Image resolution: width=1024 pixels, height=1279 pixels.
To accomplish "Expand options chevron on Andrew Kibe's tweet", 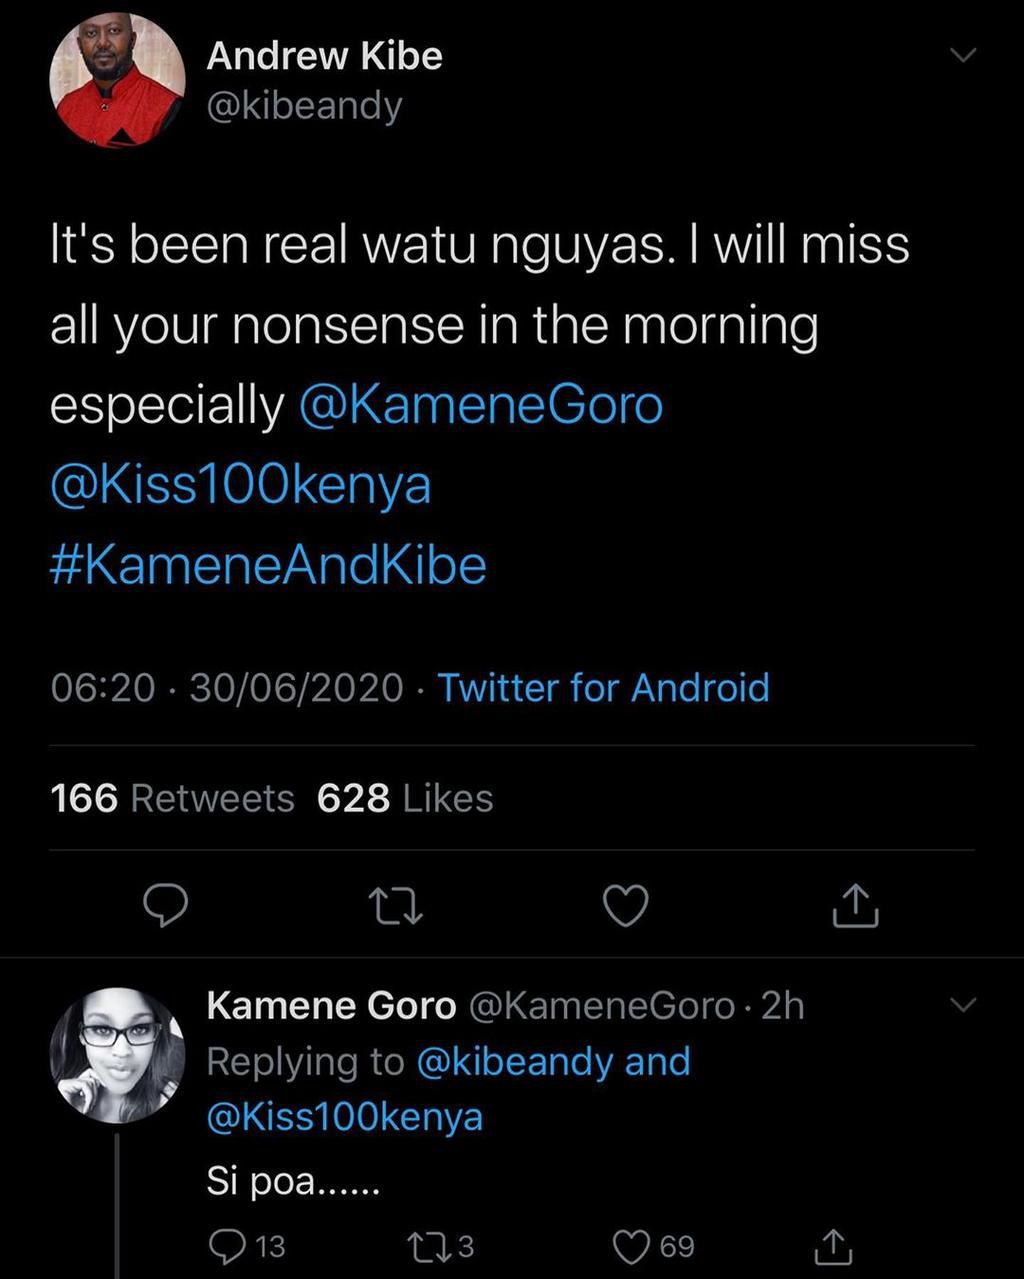I will 962,56.
